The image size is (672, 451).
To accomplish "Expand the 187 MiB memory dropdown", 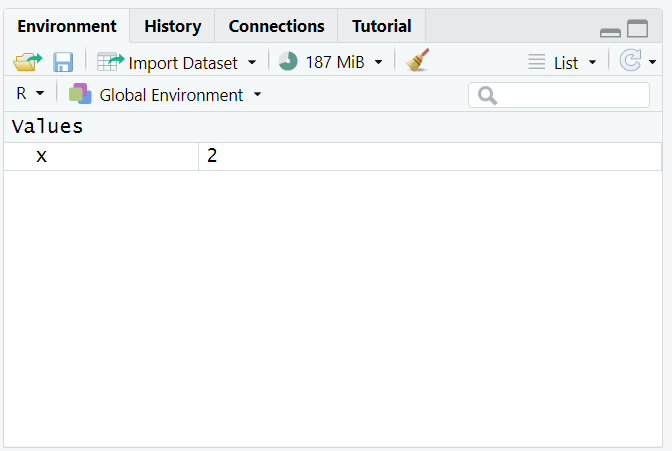I will 379,62.
